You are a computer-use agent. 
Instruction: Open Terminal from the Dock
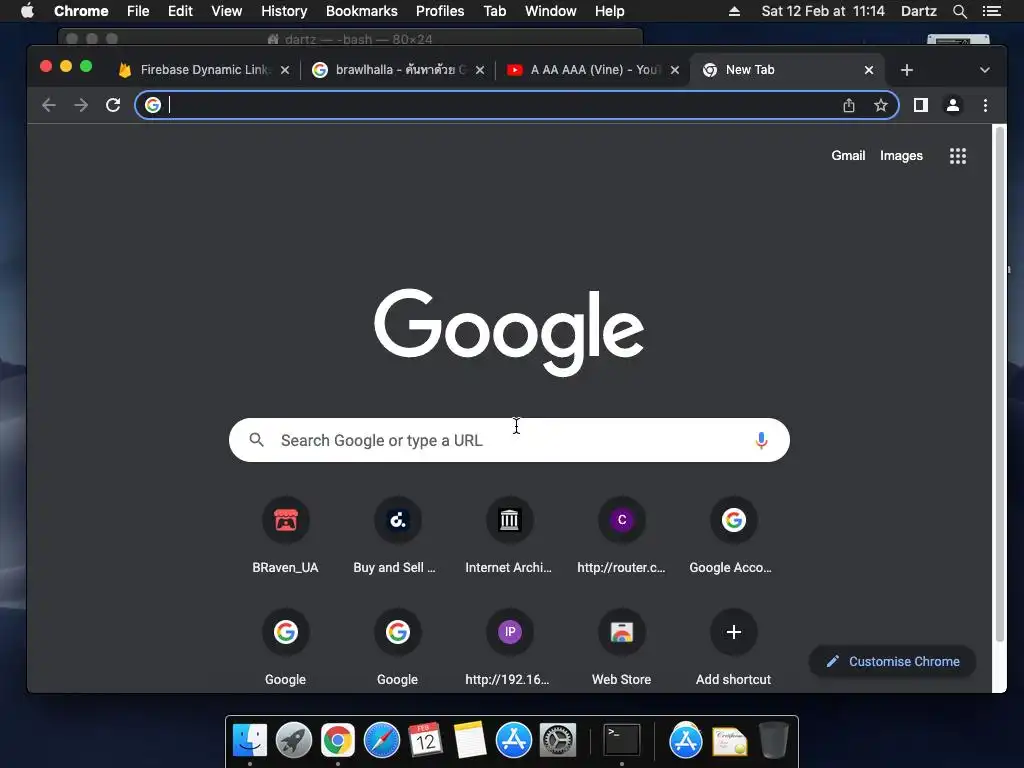[622, 740]
